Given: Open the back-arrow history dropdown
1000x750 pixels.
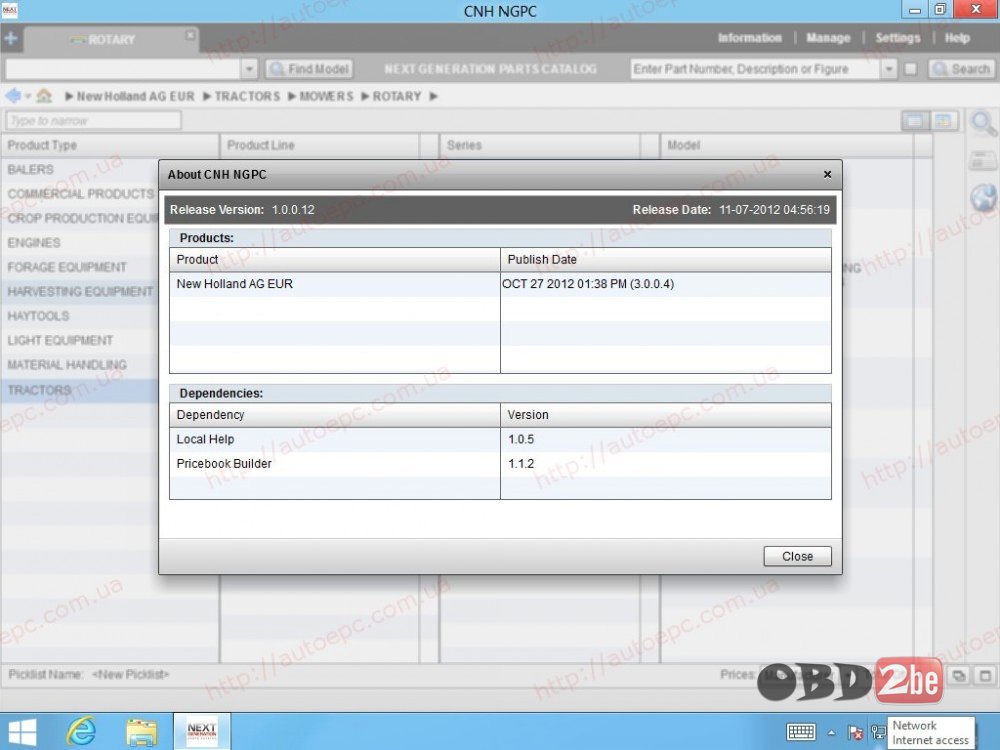Looking at the screenshot, I should (28, 97).
